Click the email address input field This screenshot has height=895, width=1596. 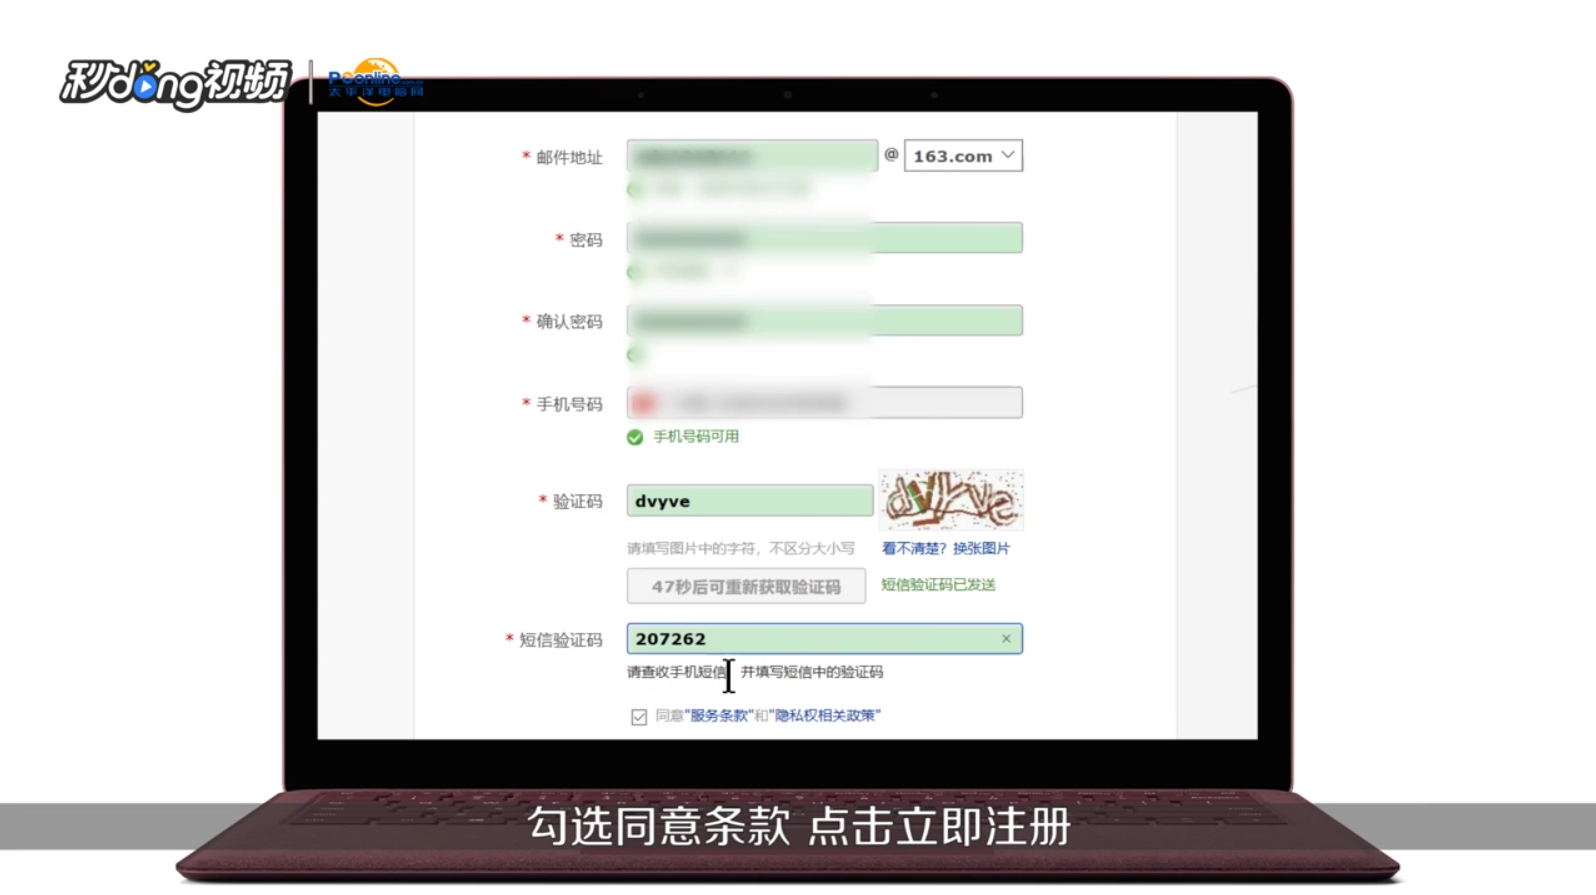click(752, 156)
